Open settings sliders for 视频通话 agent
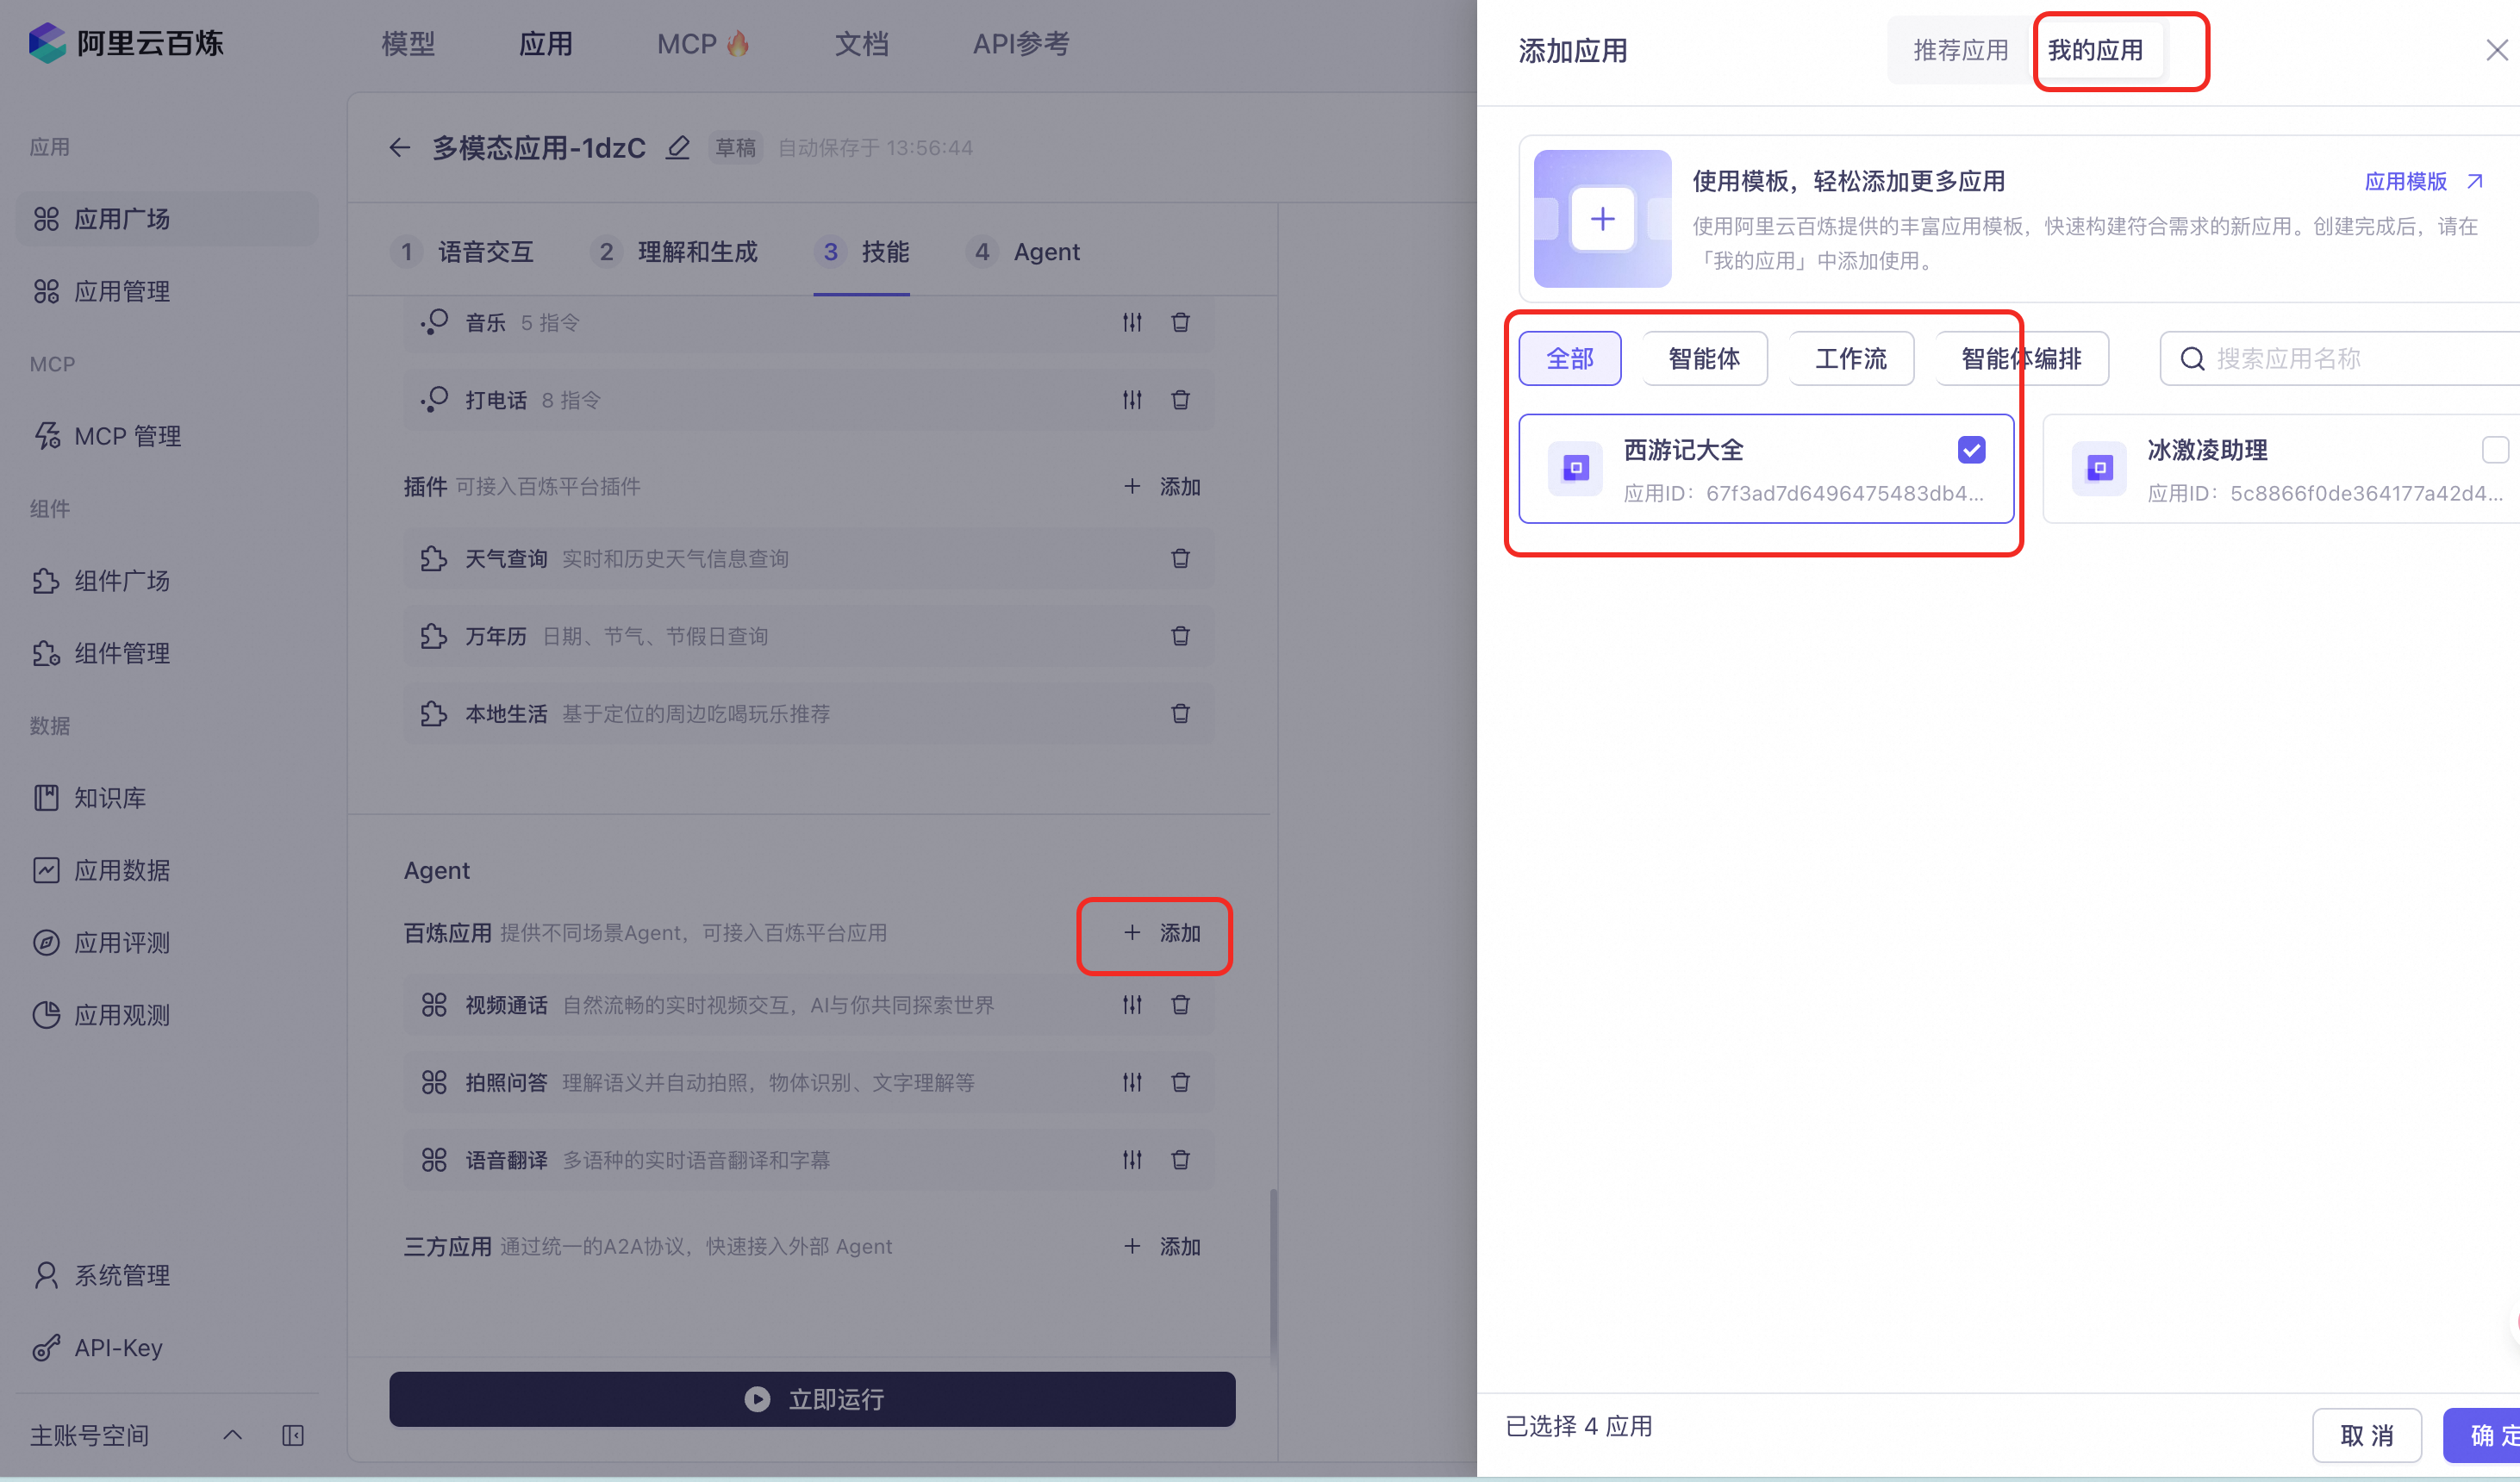The height and width of the screenshot is (1482, 2520). (x=1132, y=1004)
